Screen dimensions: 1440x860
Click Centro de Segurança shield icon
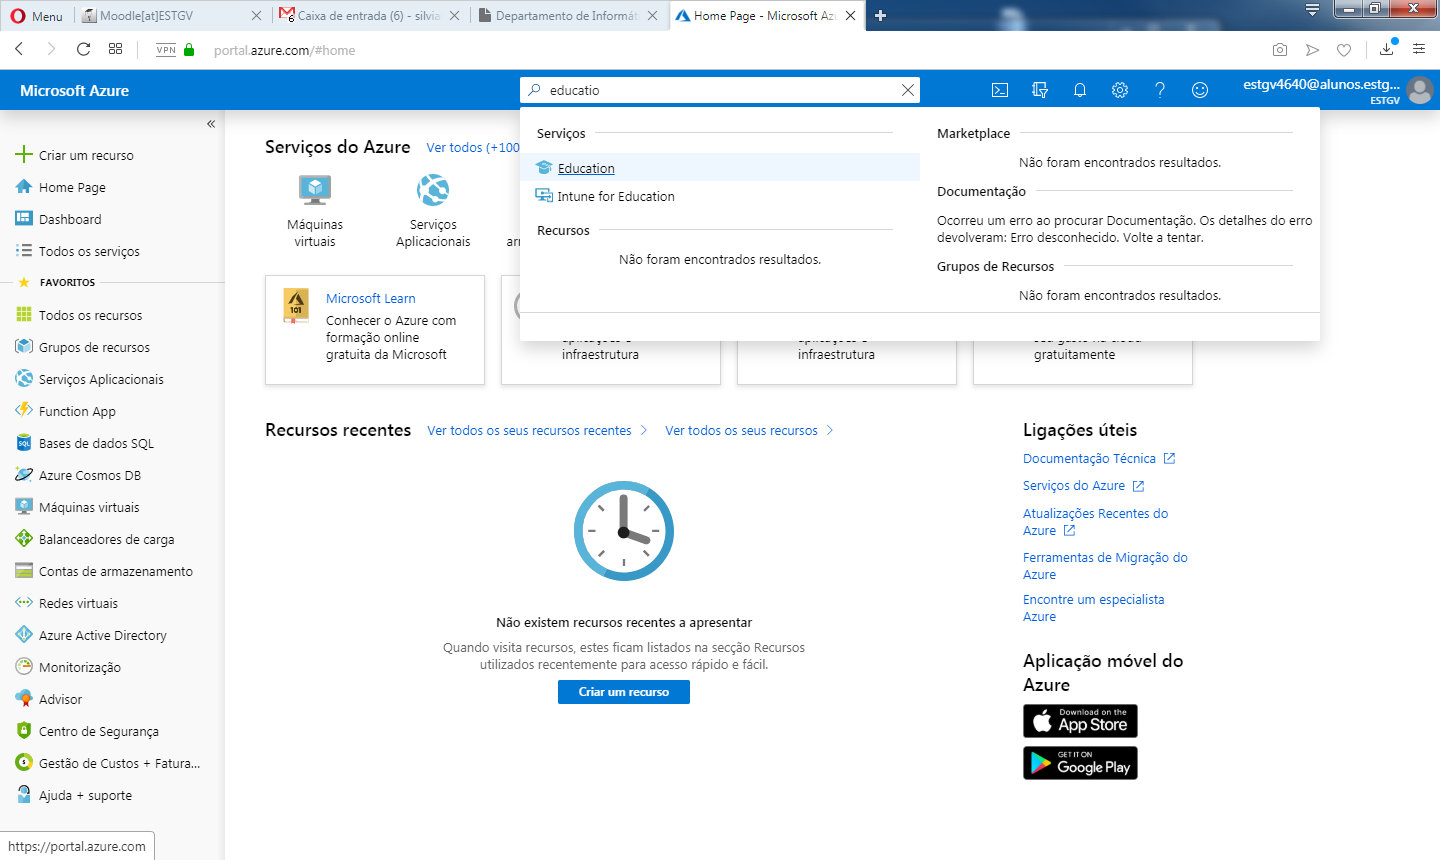[24, 731]
